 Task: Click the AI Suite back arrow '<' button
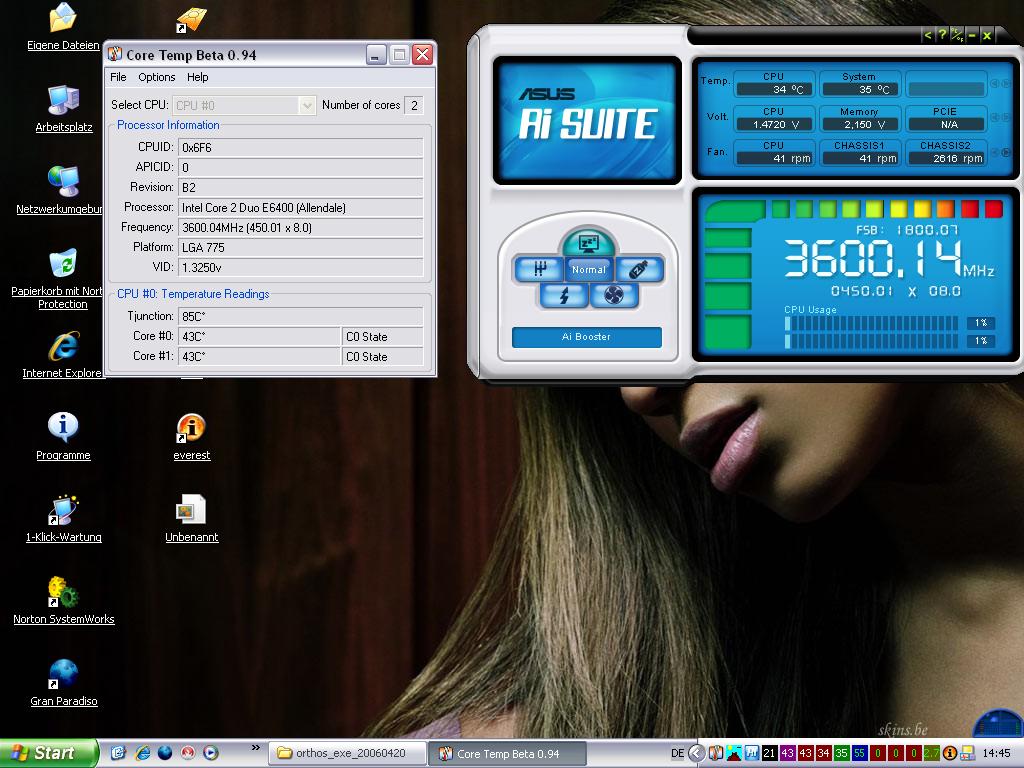pyautogui.click(x=927, y=35)
